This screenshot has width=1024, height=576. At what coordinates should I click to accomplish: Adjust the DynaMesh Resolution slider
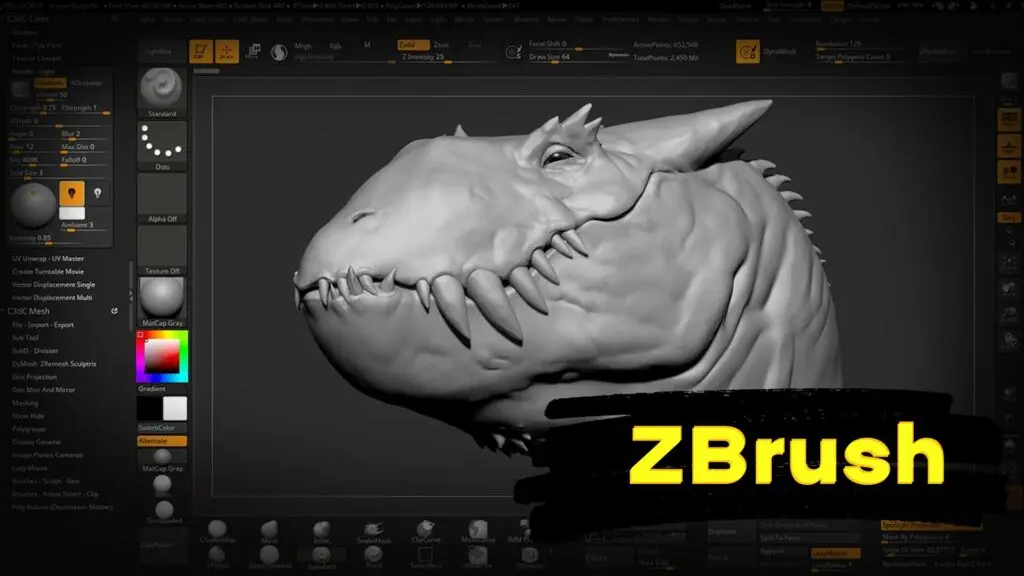click(x=859, y=44)
